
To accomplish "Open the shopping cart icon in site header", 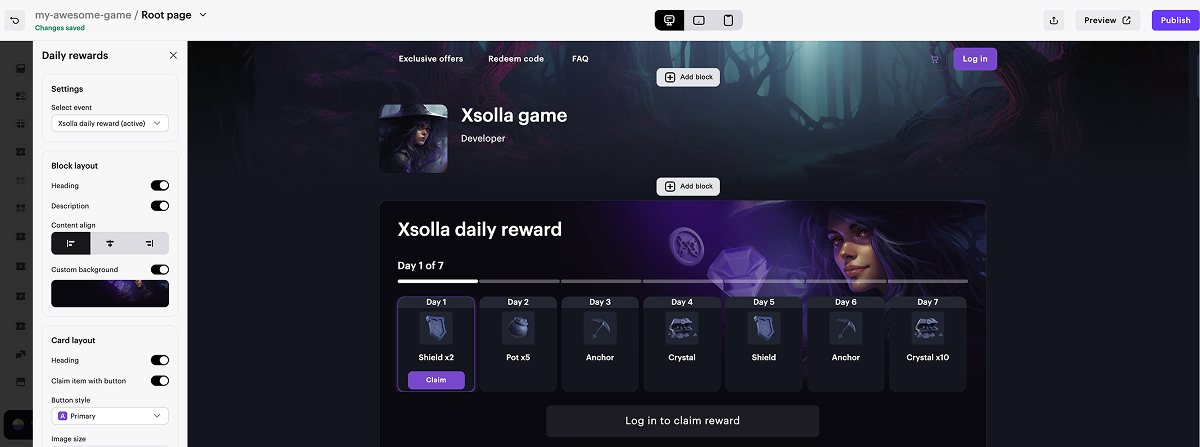I will [934, 59].
